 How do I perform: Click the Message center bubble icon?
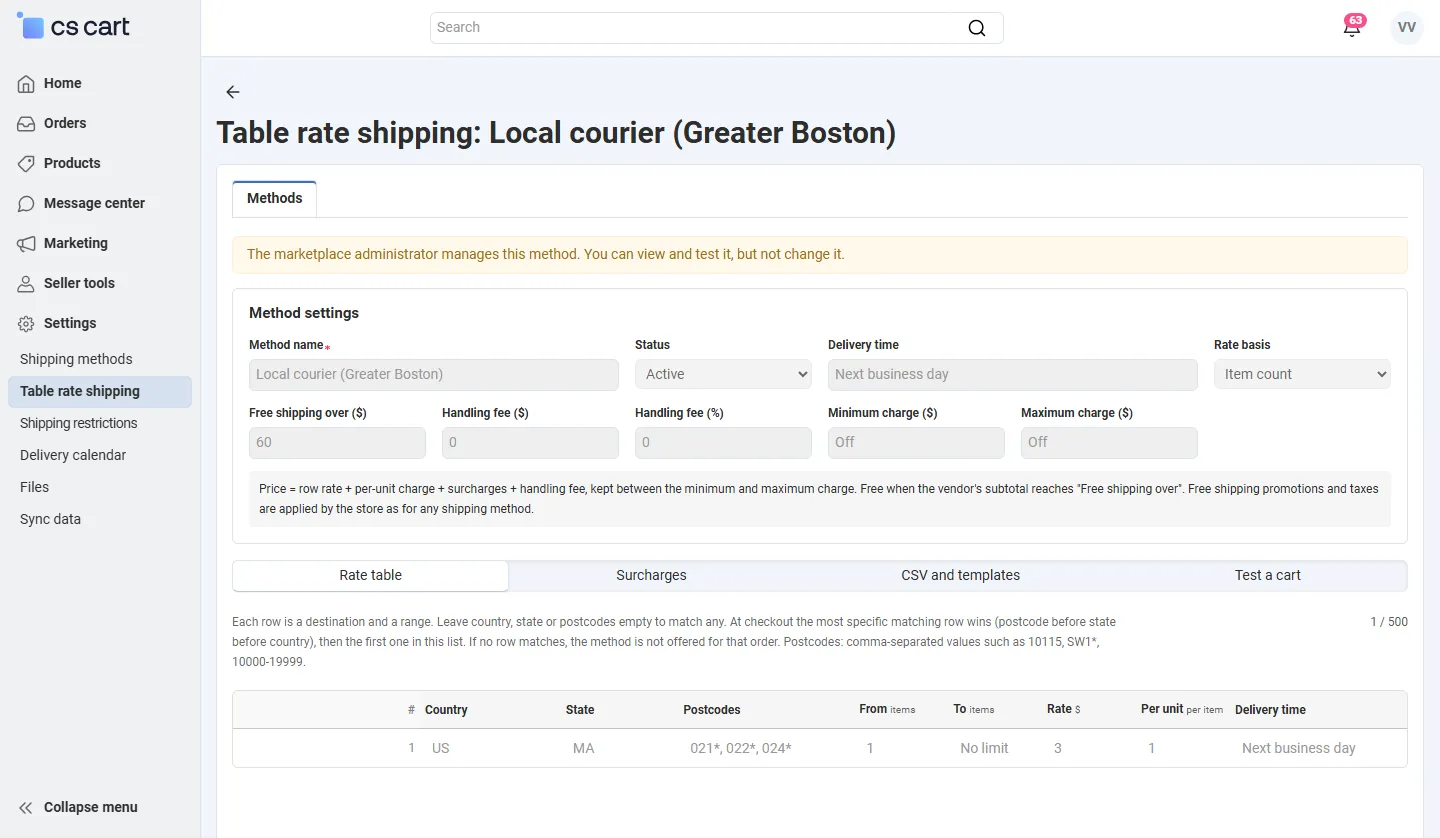coord(27,204)
